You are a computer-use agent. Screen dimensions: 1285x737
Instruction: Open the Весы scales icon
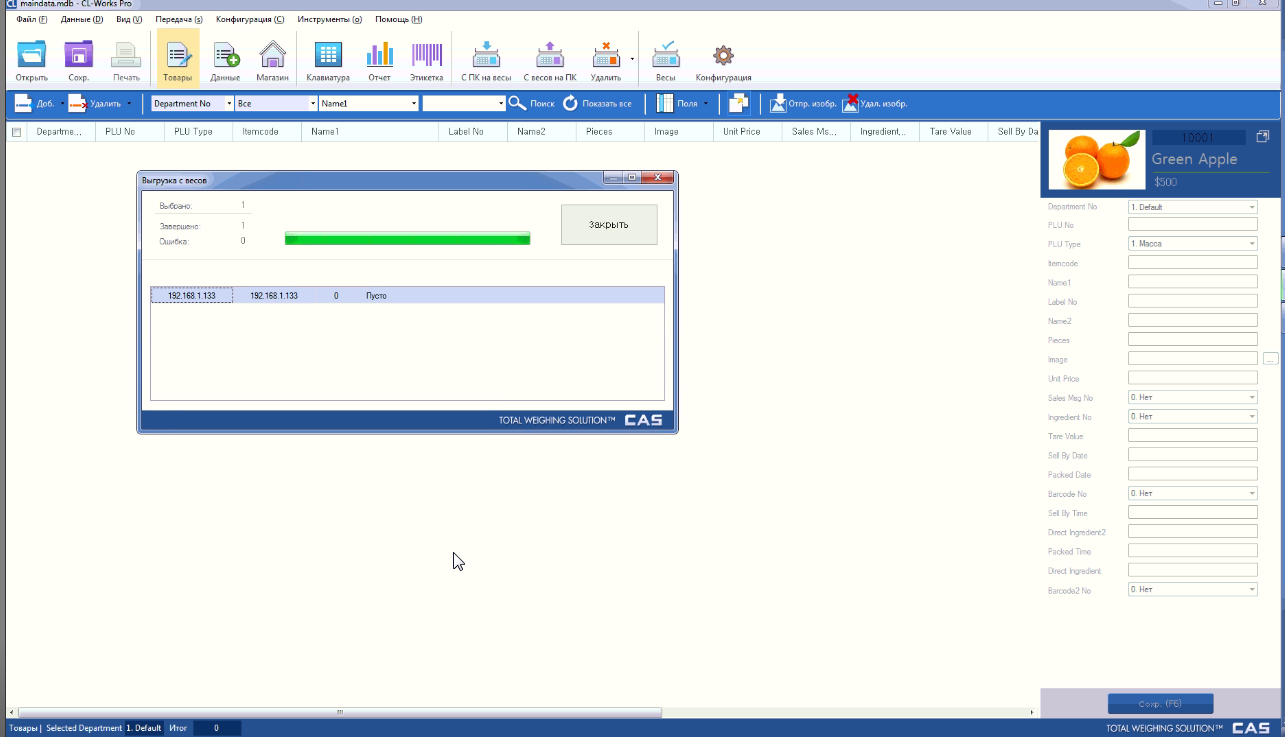(x=665, y=58)
